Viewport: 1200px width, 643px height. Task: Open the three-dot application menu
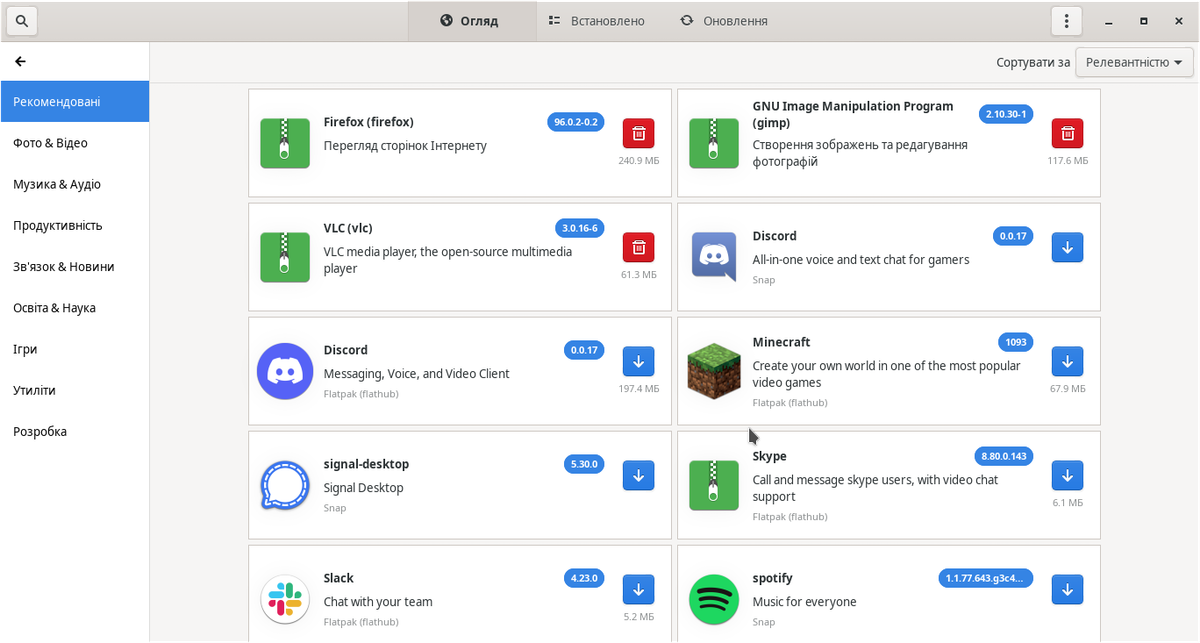point(1067,21)
